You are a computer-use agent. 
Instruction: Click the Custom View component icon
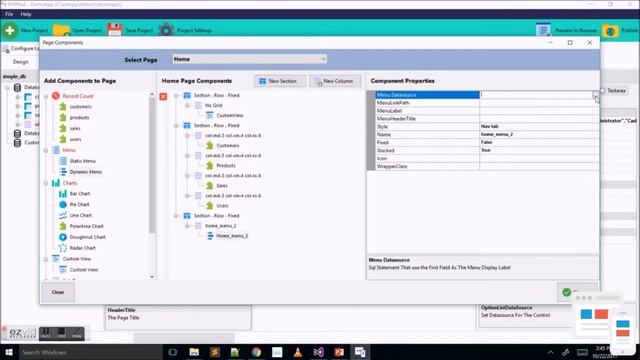click(x=63, y=269)
